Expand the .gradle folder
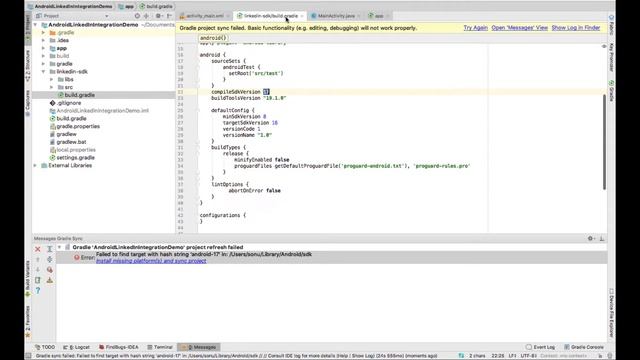Image resolution: width=640 pixels, height=360 pixels. [x=43, y=33]
